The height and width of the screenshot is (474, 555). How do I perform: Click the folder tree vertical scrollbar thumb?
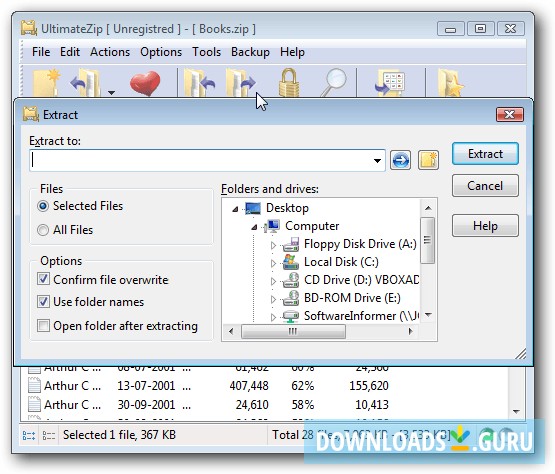tap(428, 240)
